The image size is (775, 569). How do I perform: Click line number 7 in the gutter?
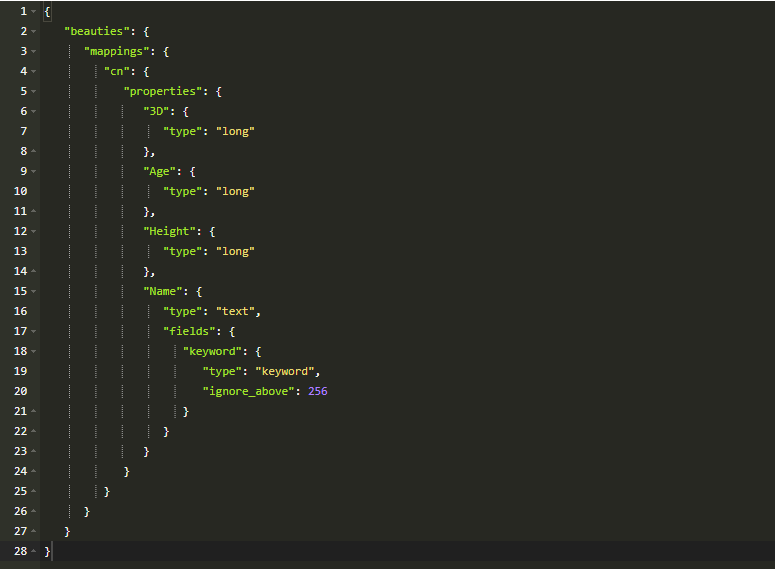click(24, 131)
